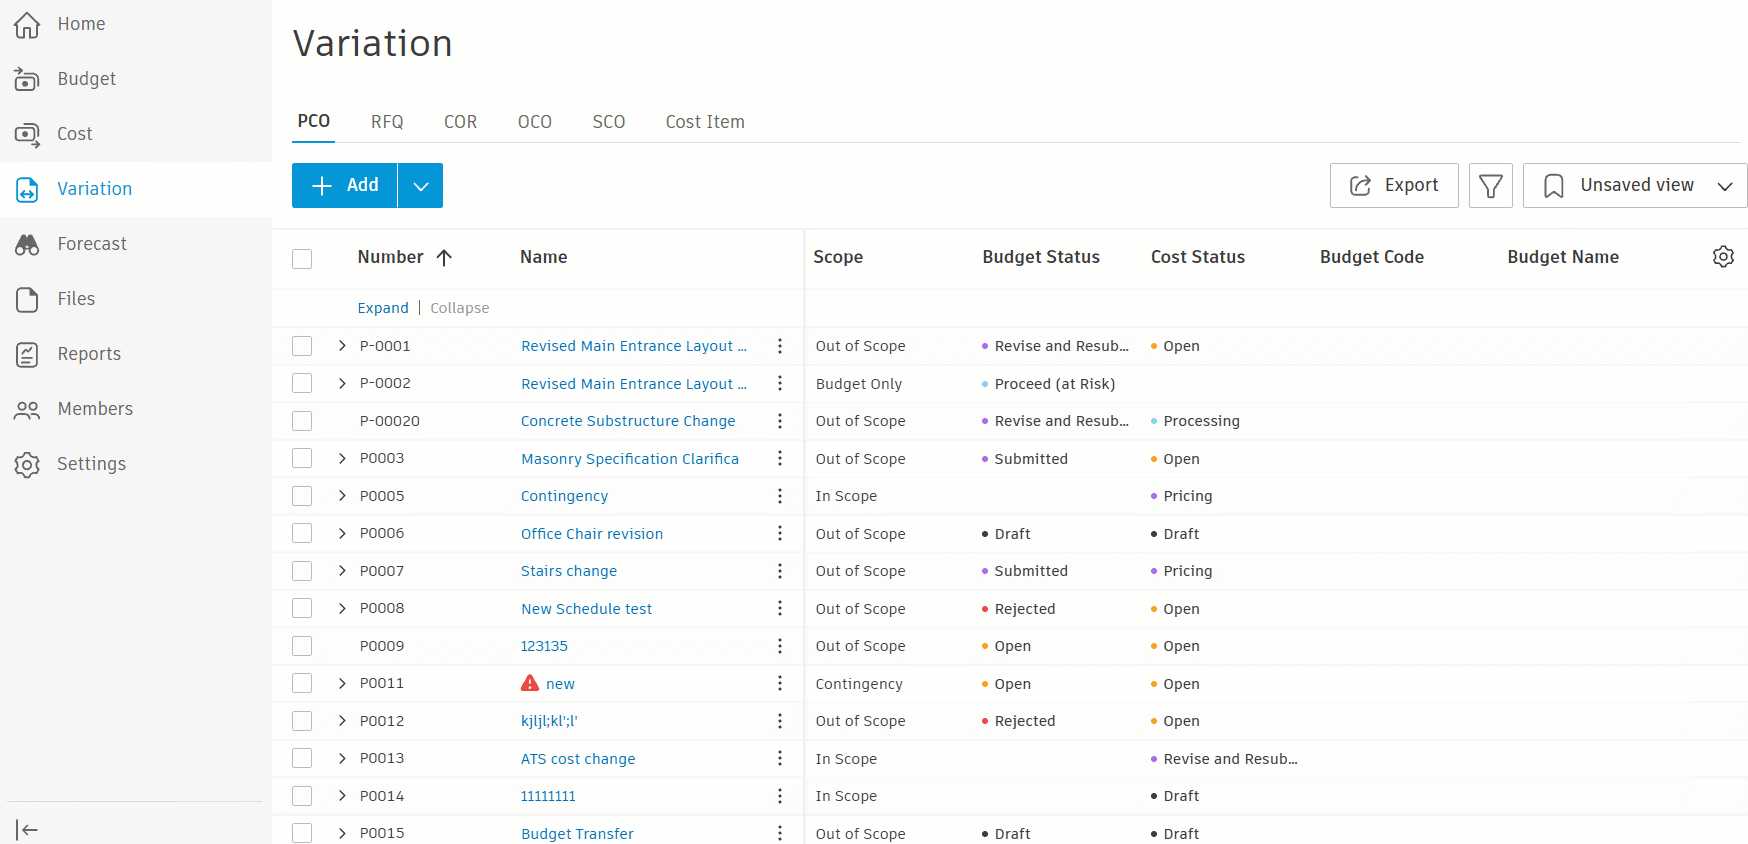Open the Unsaved view dropdown
The width and height of the screenshot is (1748, 844).
tap(1635, 186)
